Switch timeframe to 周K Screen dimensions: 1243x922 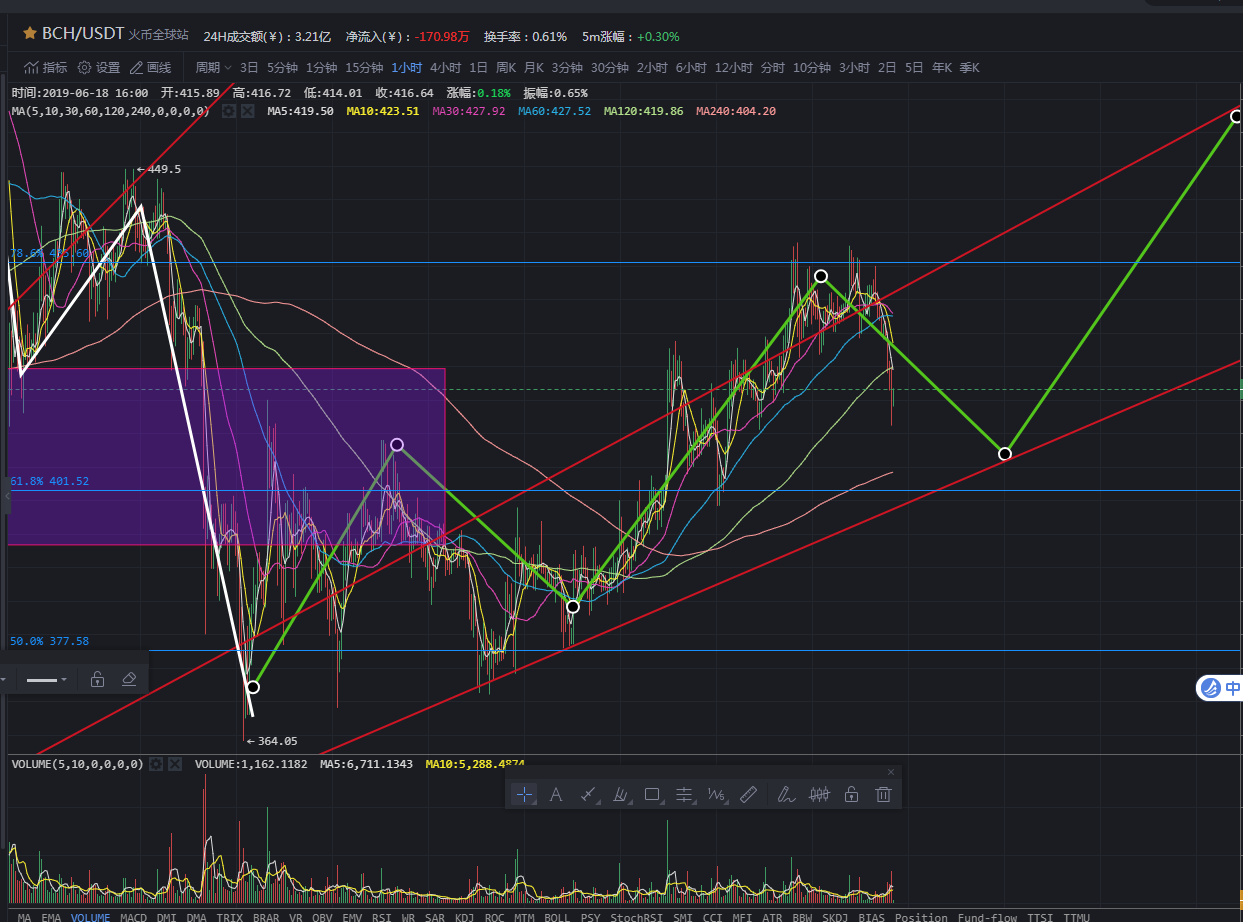coord(505,68)
